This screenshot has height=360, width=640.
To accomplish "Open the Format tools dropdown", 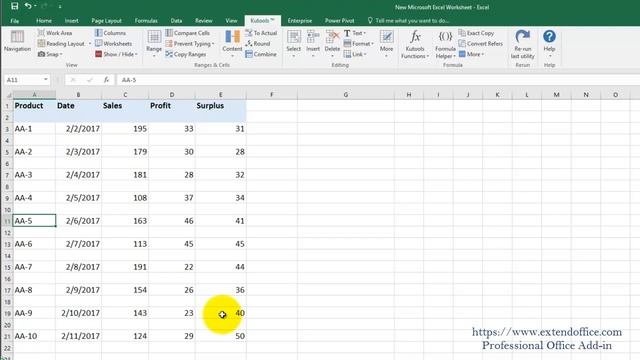I will pyautogui.click(x=358, y=43).
